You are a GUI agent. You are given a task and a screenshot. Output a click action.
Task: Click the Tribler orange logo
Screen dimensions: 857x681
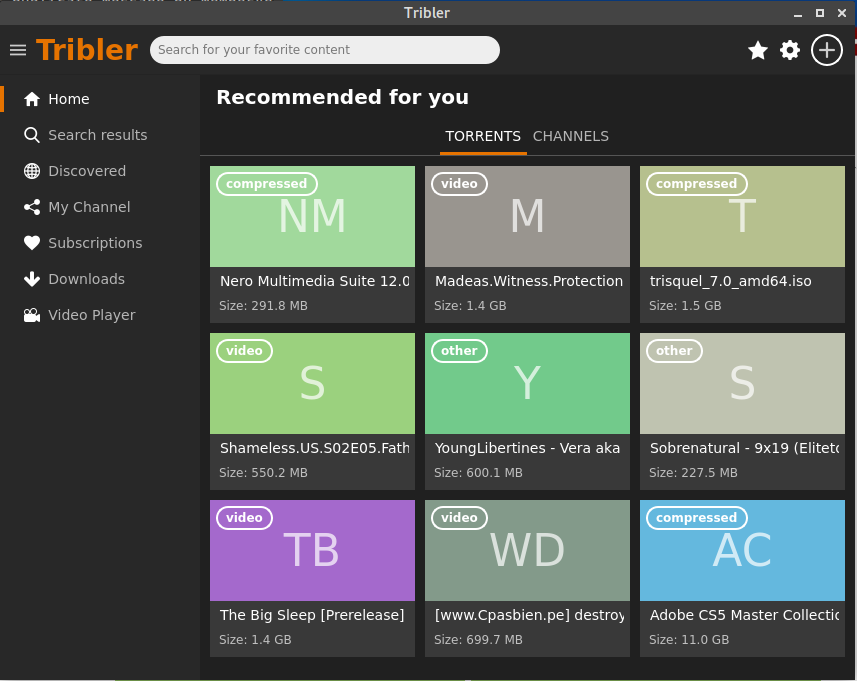87,50
